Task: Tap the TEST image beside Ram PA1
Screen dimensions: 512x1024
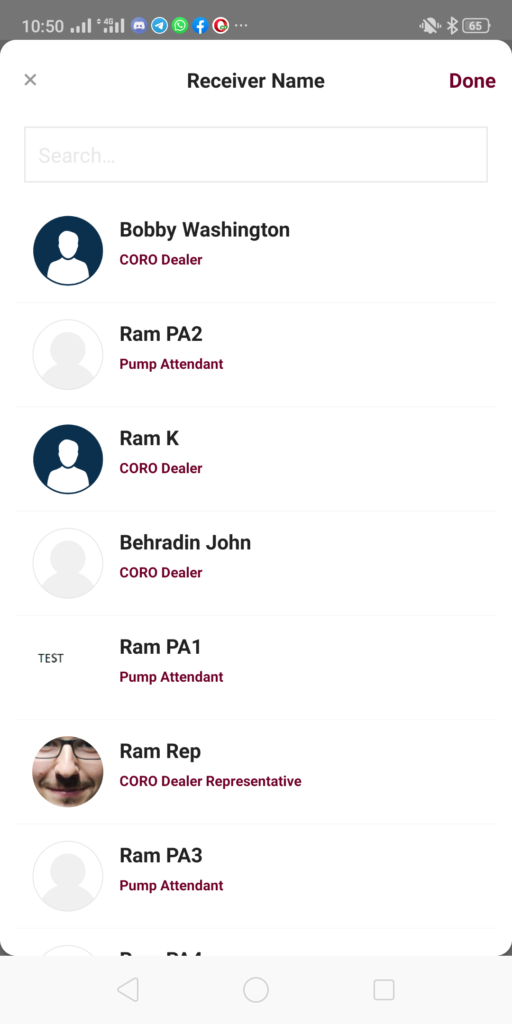Action: pyautogui.click(x=51, y=658)
